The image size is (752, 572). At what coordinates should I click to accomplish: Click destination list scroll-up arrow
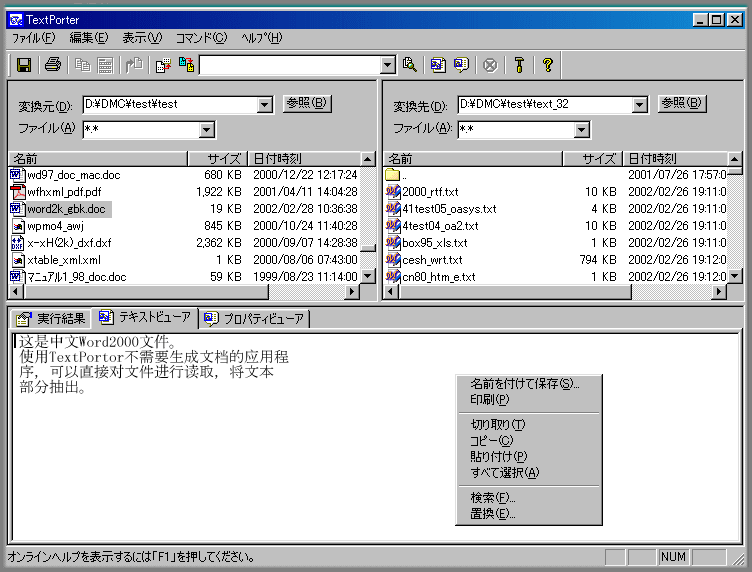734,159
